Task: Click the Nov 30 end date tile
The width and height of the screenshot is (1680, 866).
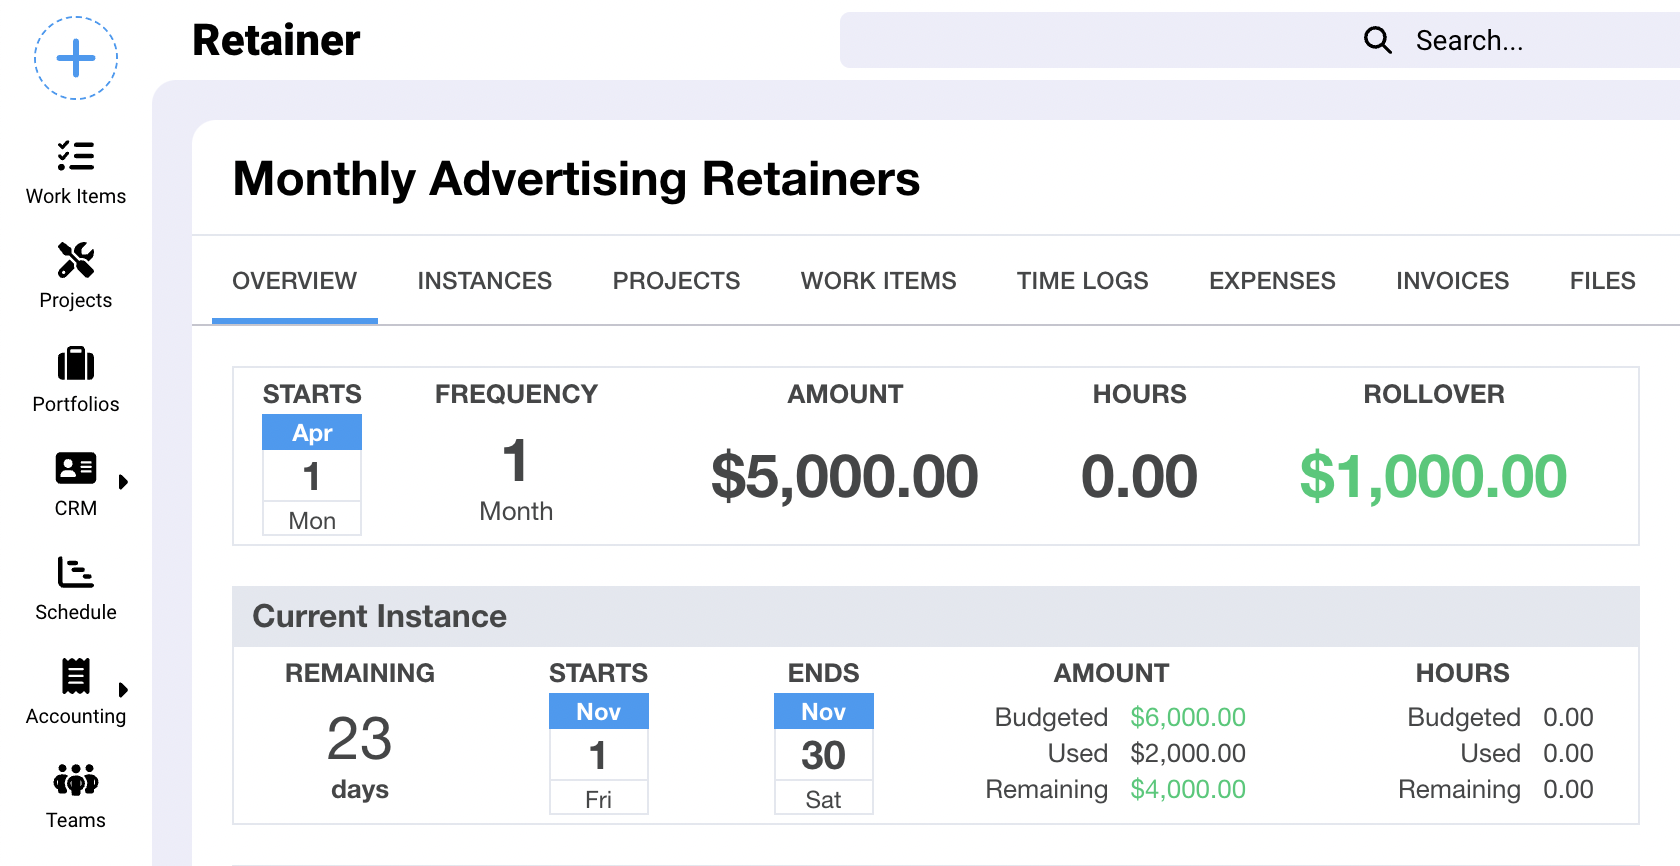Action: [823, 754]
